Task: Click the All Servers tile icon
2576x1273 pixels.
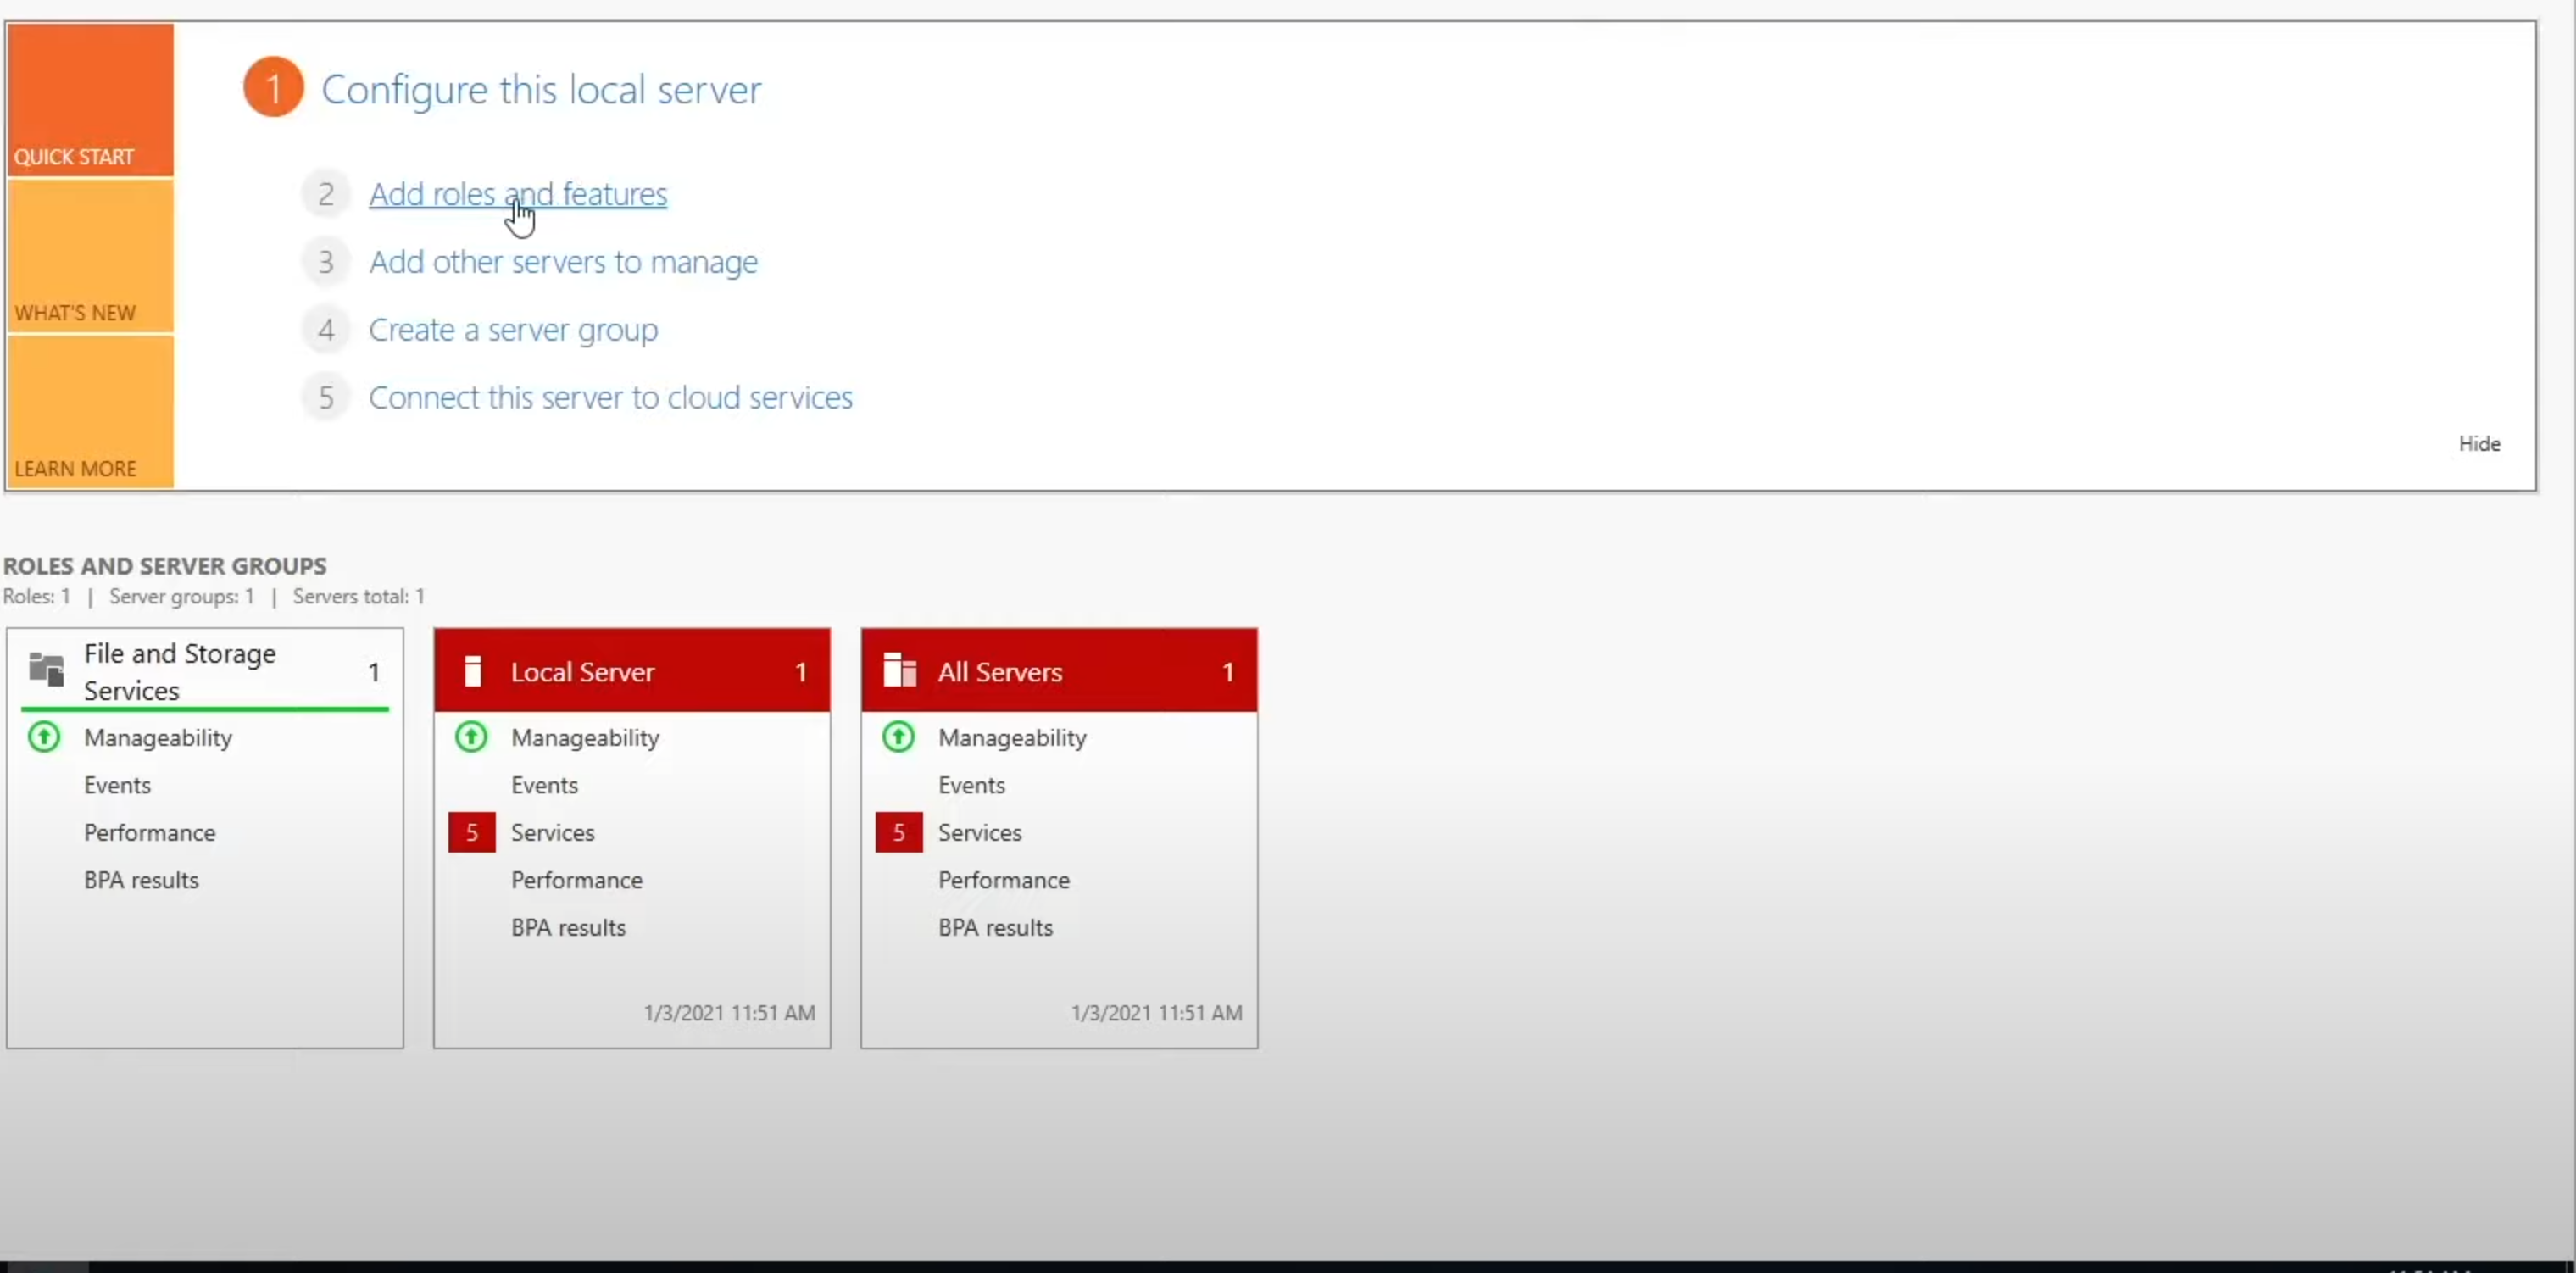Action: click(x=900, y=670)
